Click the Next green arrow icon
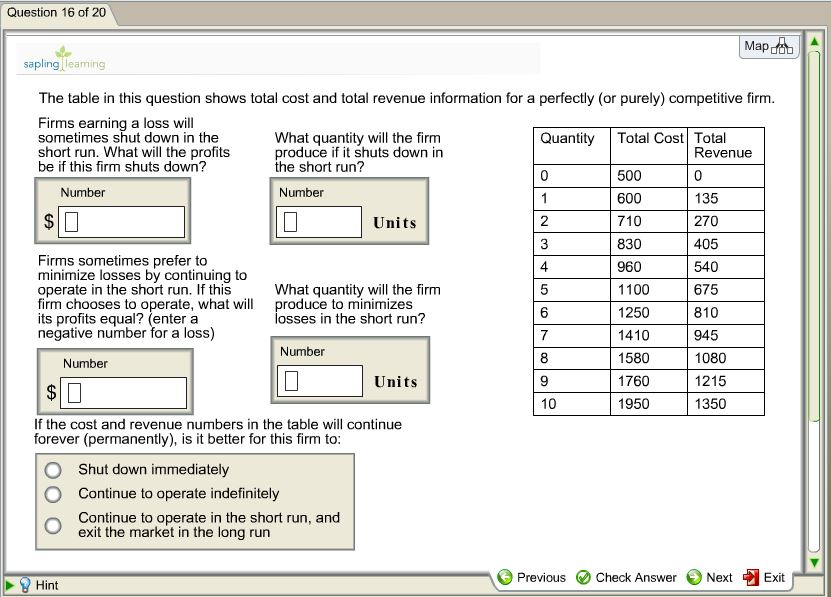This screenshot has width=831, height=597. [694, 577]
